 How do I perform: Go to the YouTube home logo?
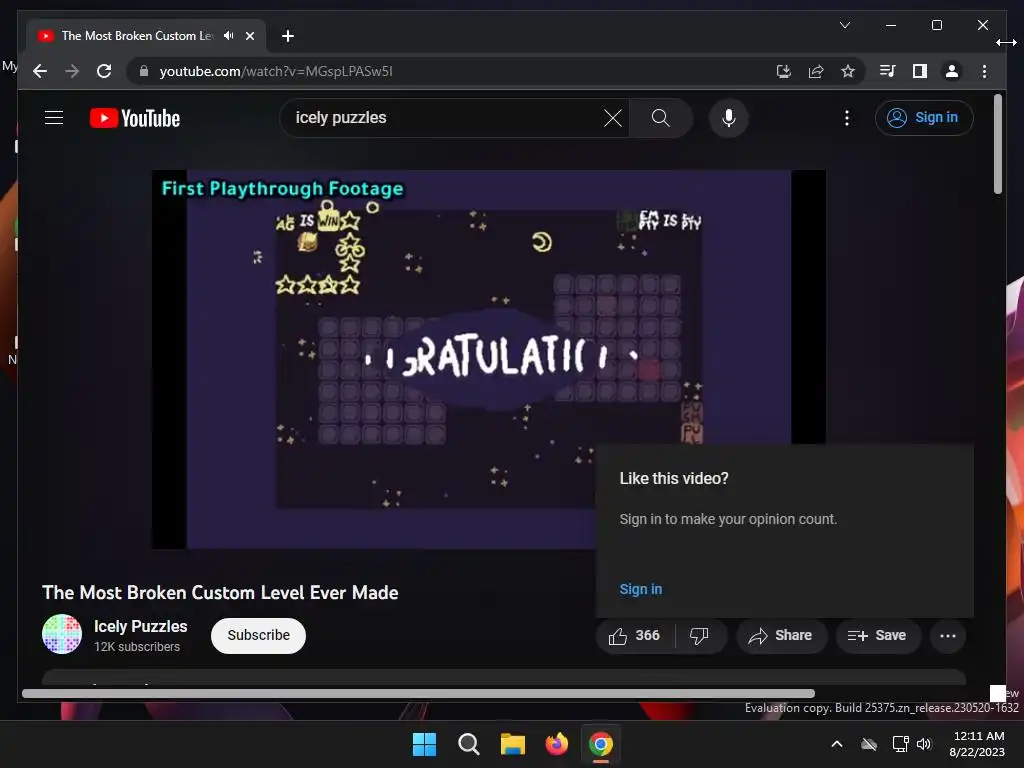(x=135, y=118)
